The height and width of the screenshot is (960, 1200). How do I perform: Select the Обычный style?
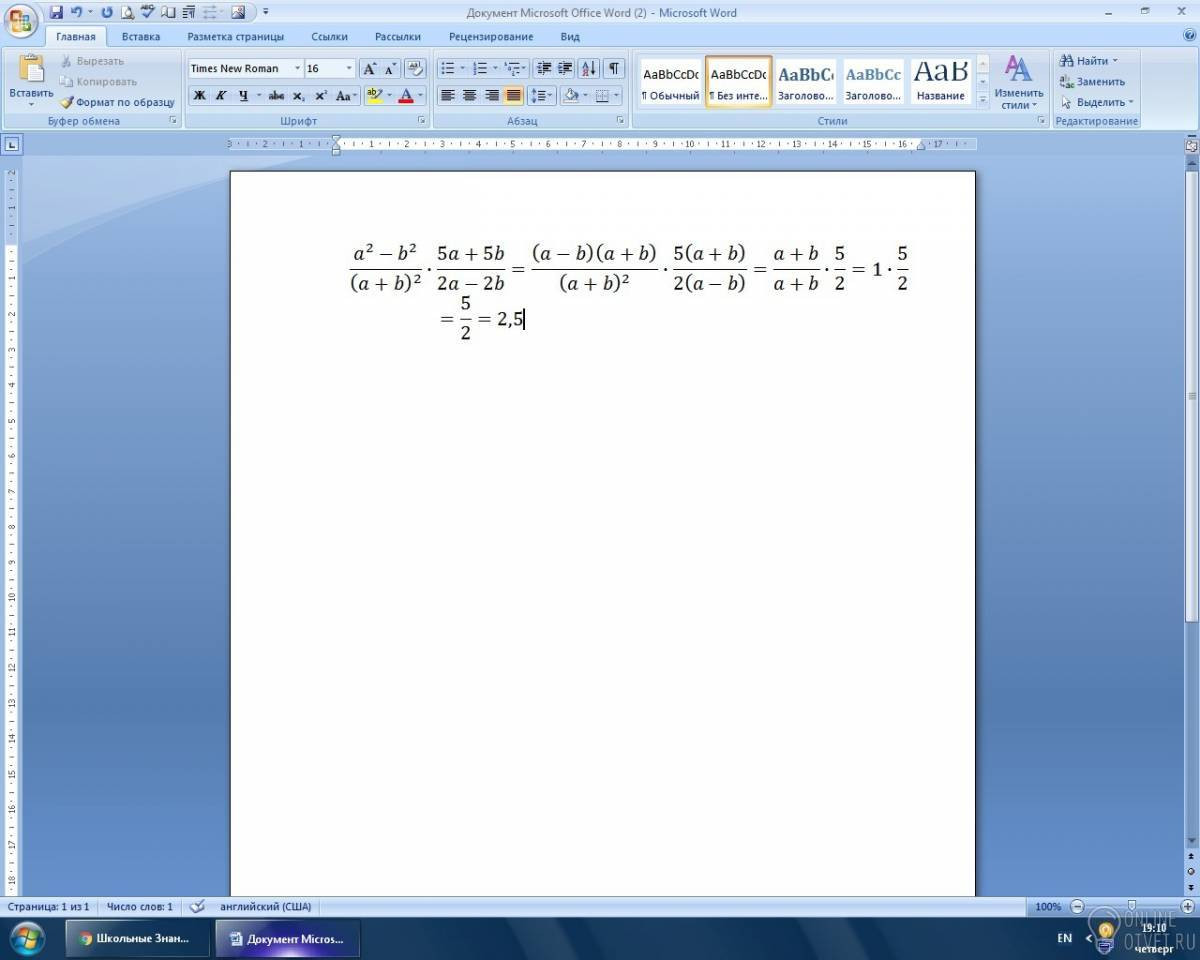tap(670, 82)
